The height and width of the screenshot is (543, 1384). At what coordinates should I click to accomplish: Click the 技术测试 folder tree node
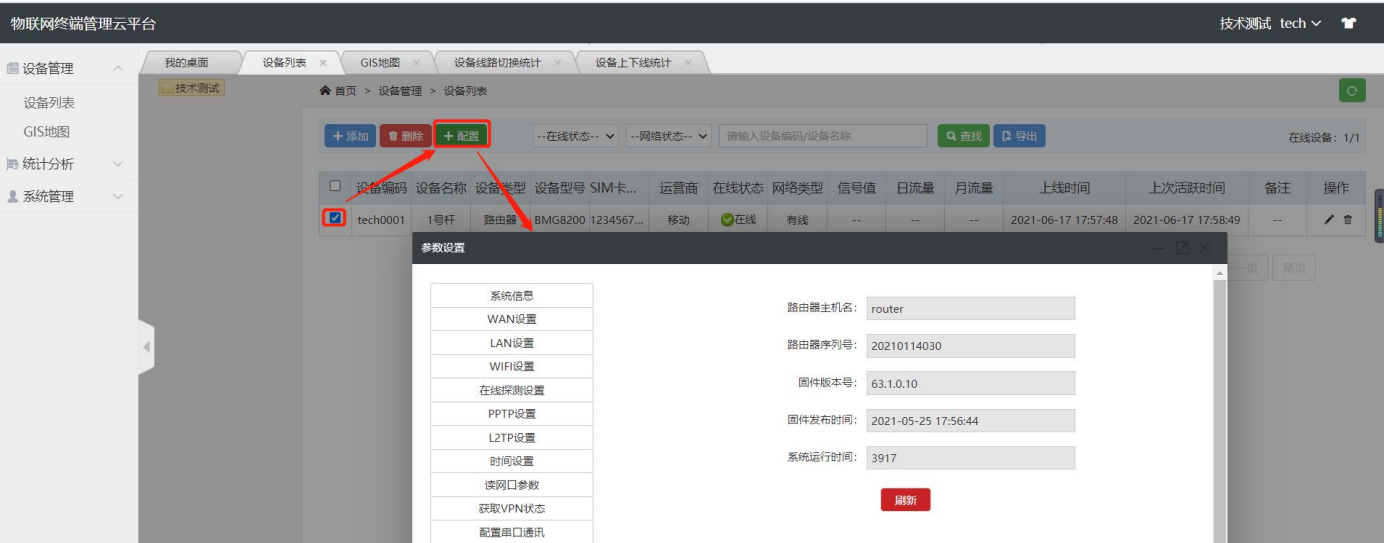(x=191, y=88)
